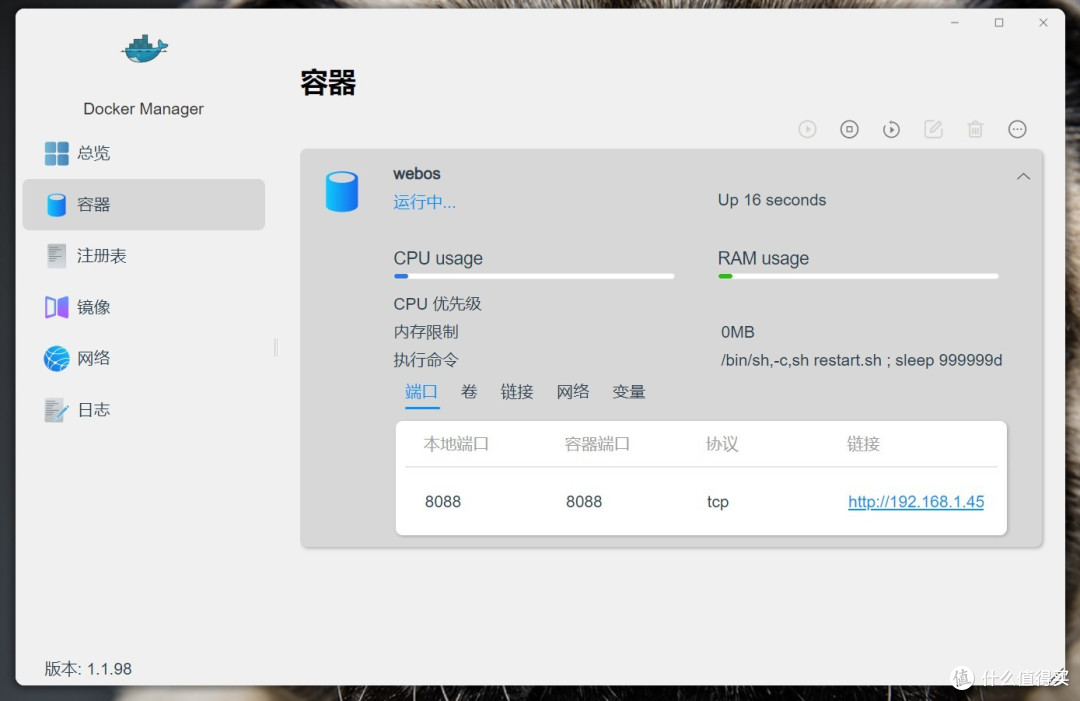Viewport: 1080px width, 701px height.
Task: Restart the webos container
Action: (891, 128)
